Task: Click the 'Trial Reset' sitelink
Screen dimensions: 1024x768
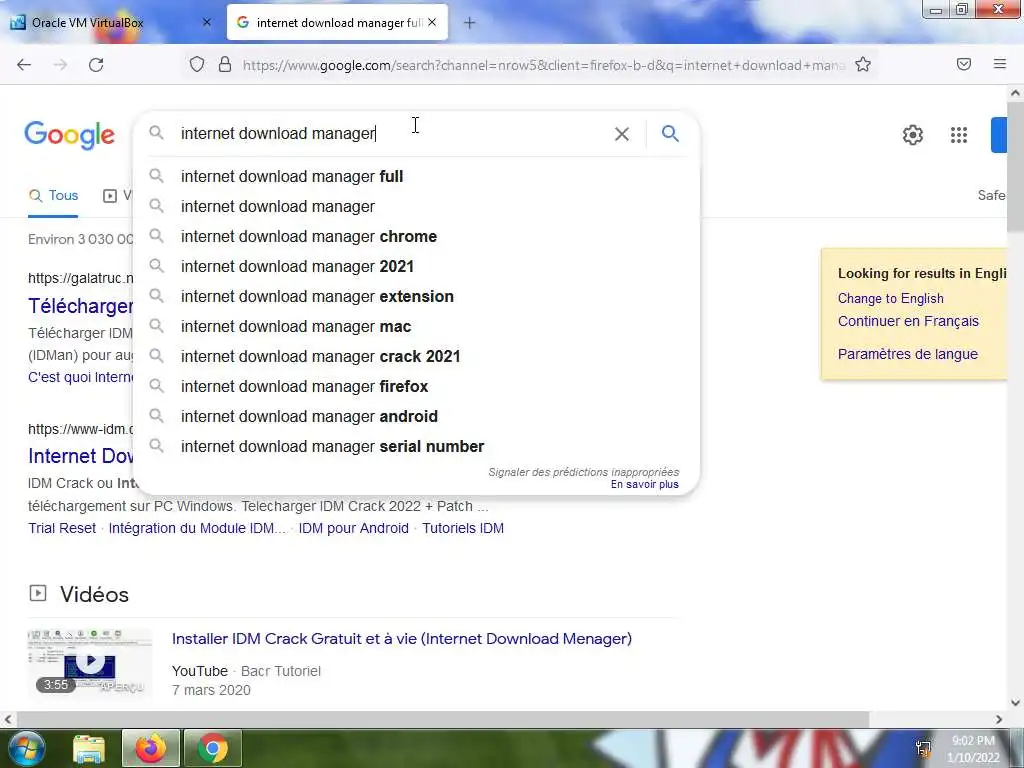Action: tap(62, 528)
